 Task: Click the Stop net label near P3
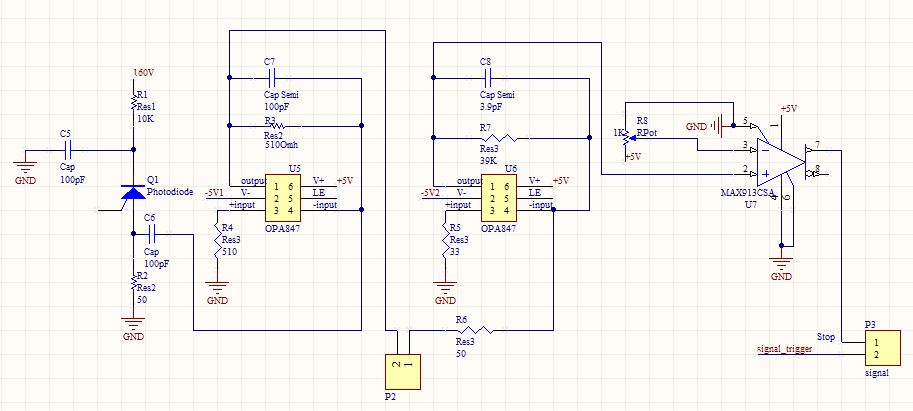pyautogui.click(x=826, y=337)
